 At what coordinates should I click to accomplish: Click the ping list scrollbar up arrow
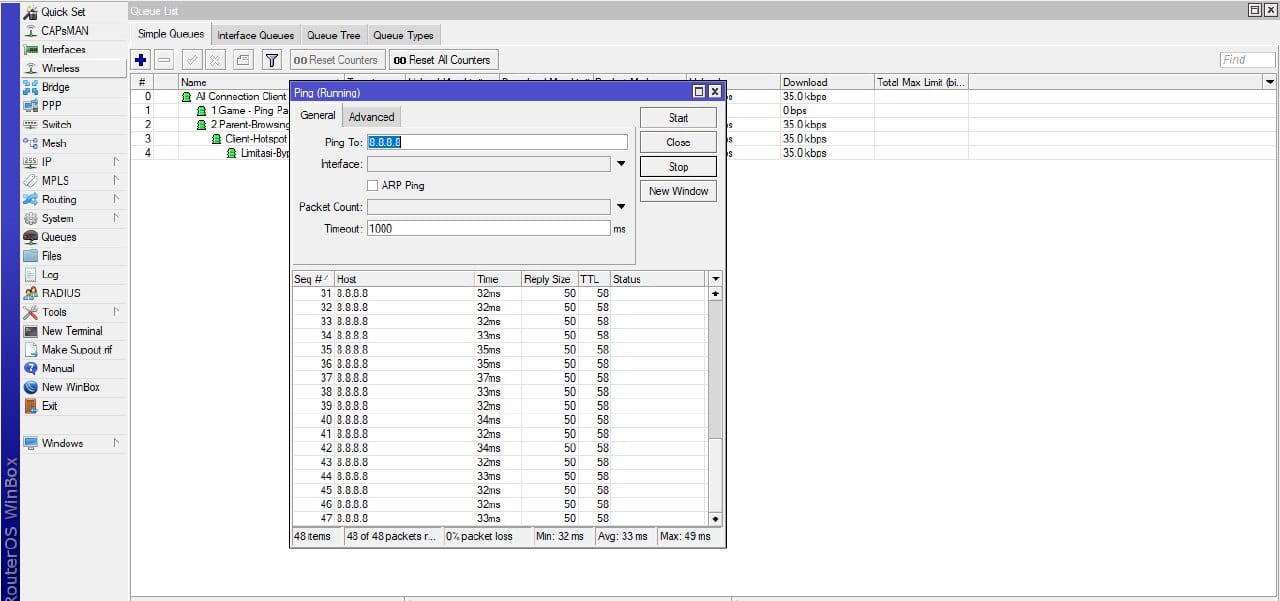pos(715,294)
